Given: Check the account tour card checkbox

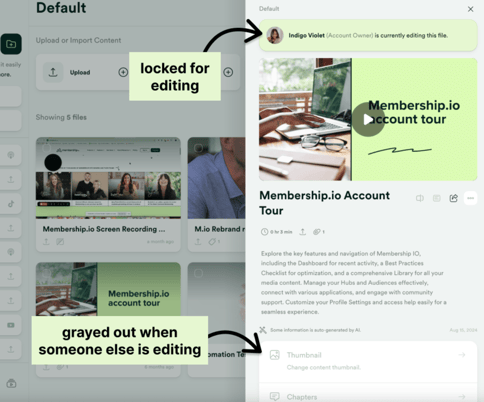Looking at the screenshot, I should pyautogui.click(x=46, y=273).
